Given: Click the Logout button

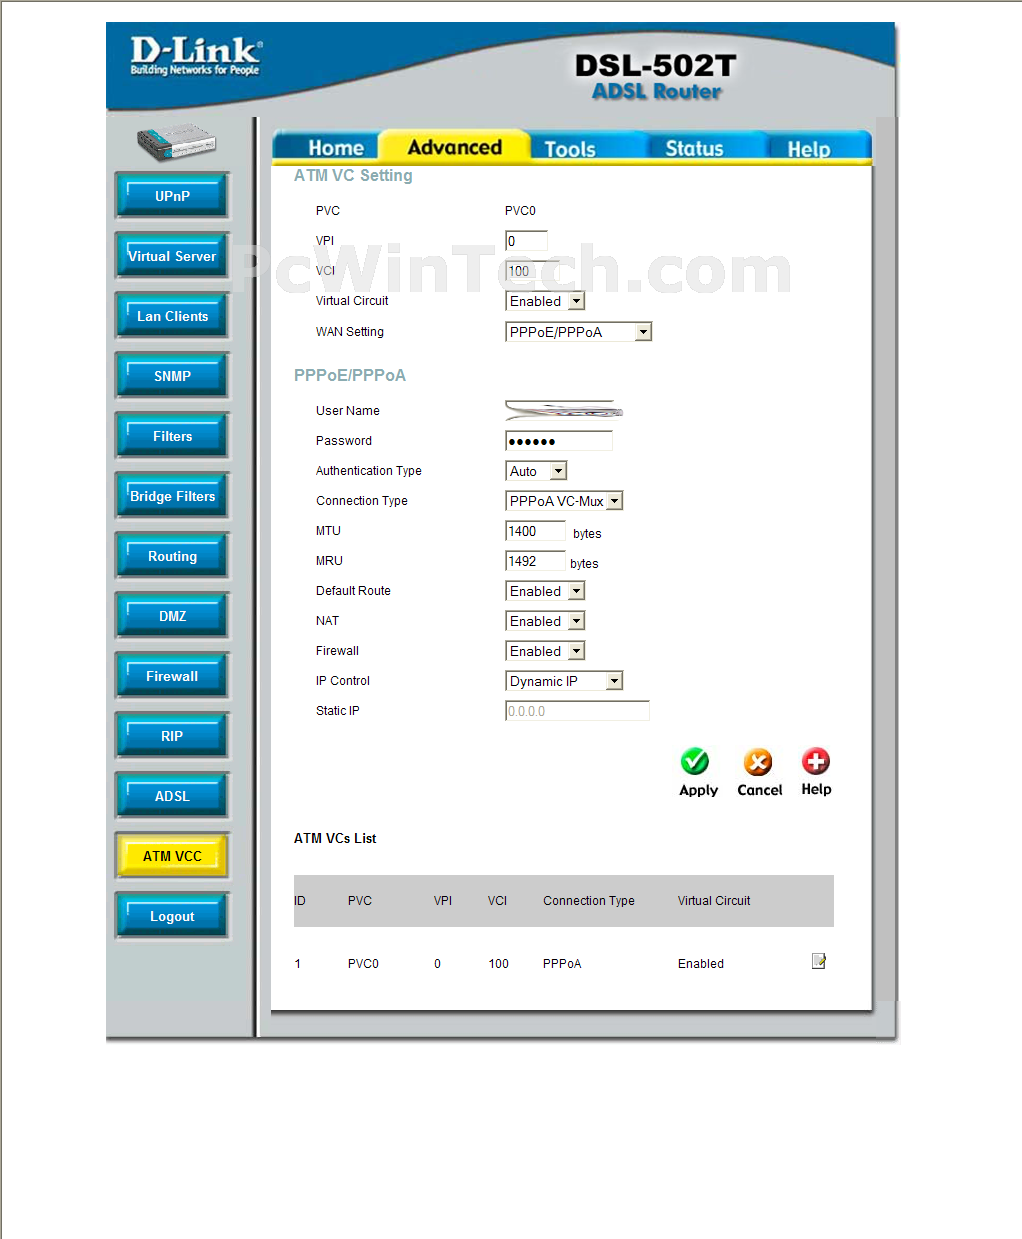Looking at the screenshot, I should coord(172,916).
